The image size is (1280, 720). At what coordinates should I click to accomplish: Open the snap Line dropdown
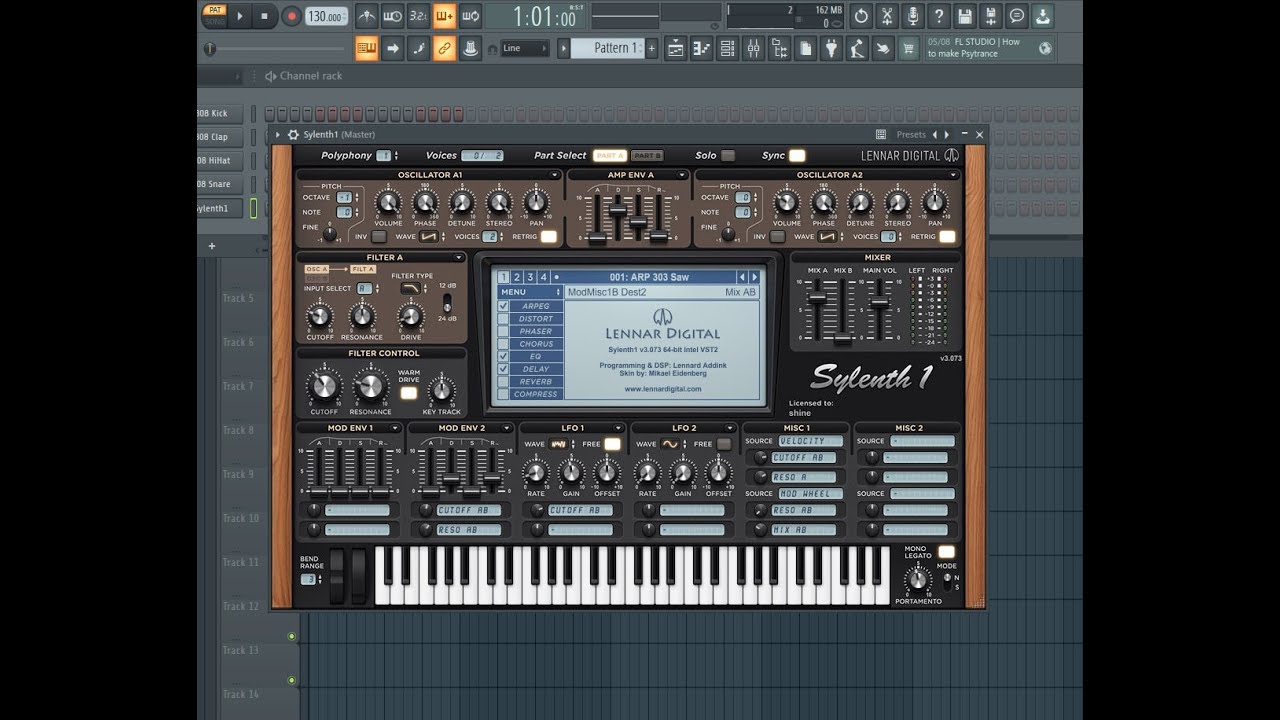point(524,48)
